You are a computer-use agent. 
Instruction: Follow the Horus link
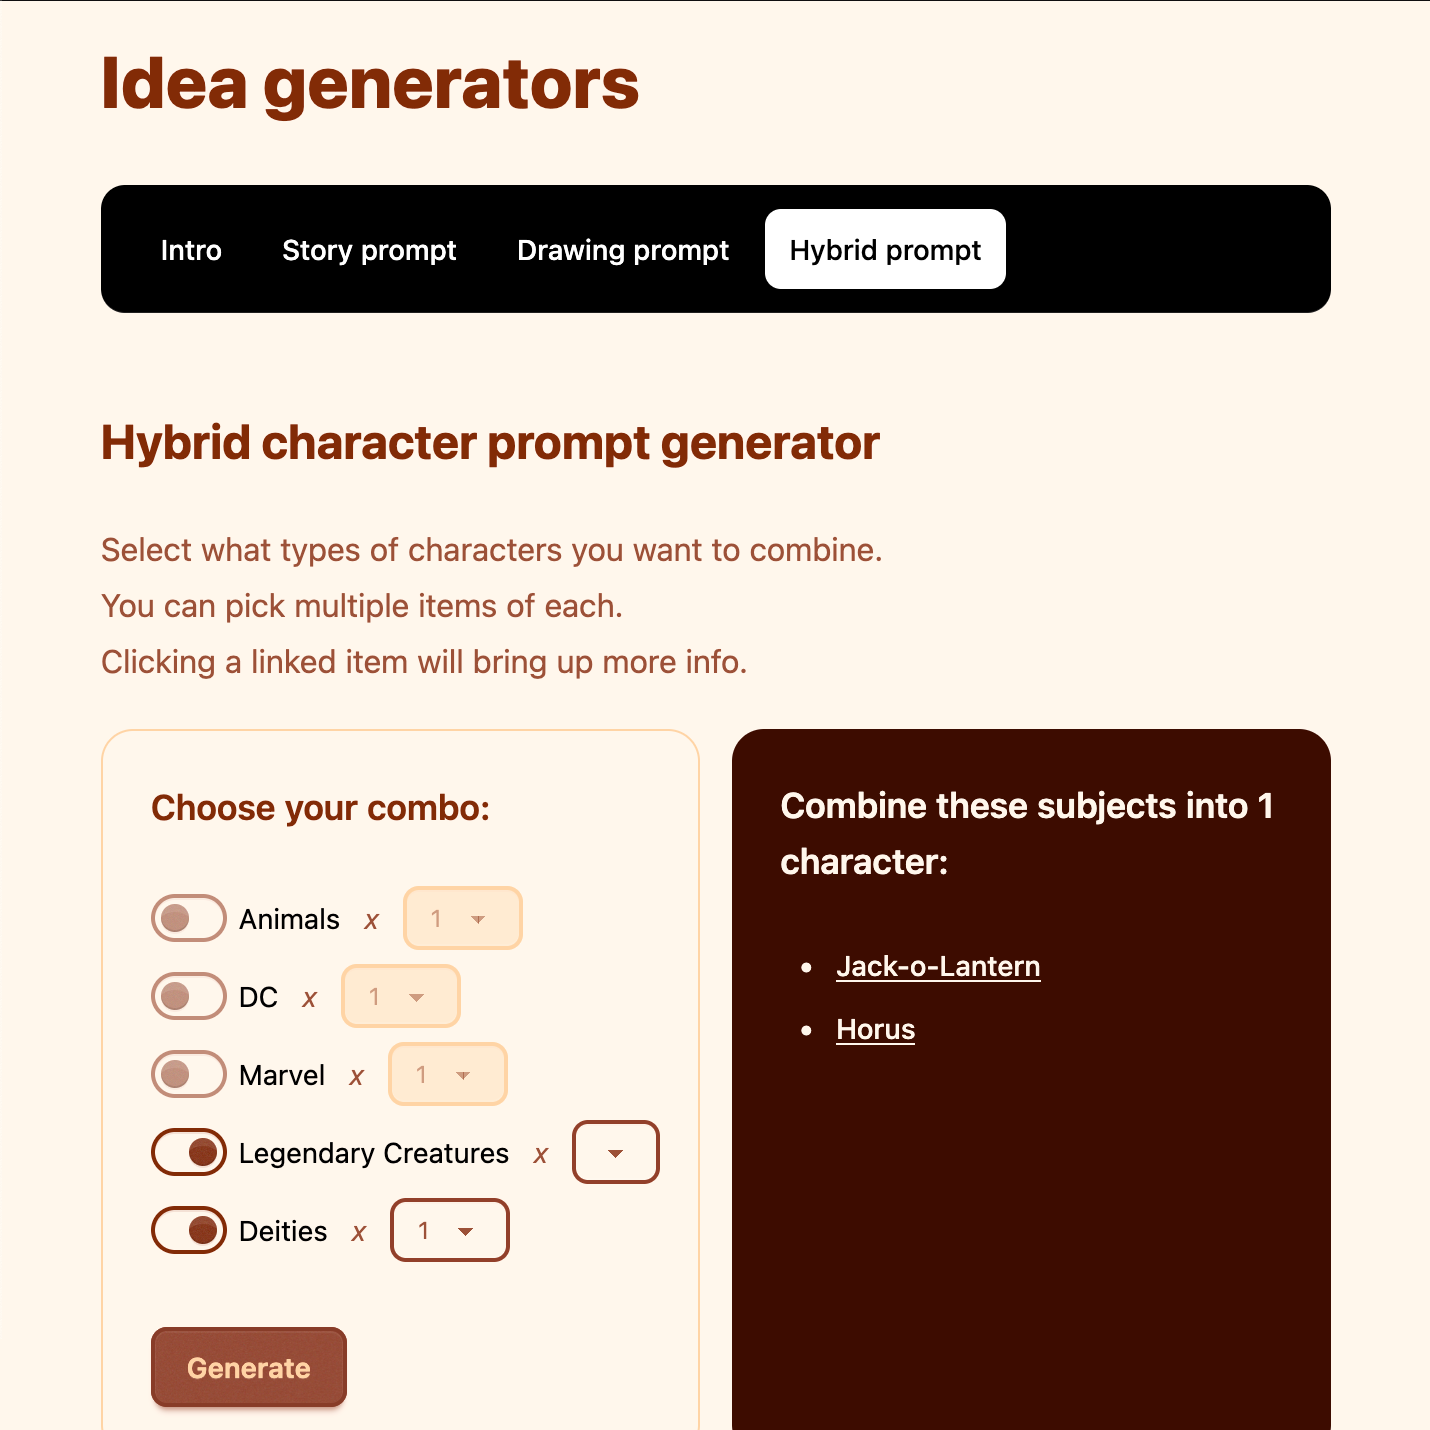[875, 1029]
